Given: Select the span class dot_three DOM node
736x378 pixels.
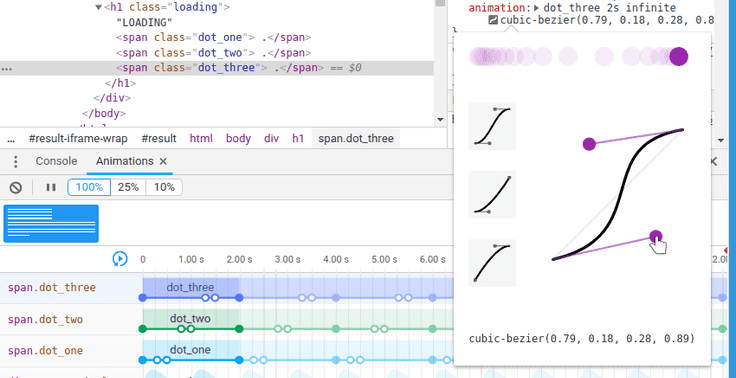Looking at the screenshot, I should [x=220, y=68].
